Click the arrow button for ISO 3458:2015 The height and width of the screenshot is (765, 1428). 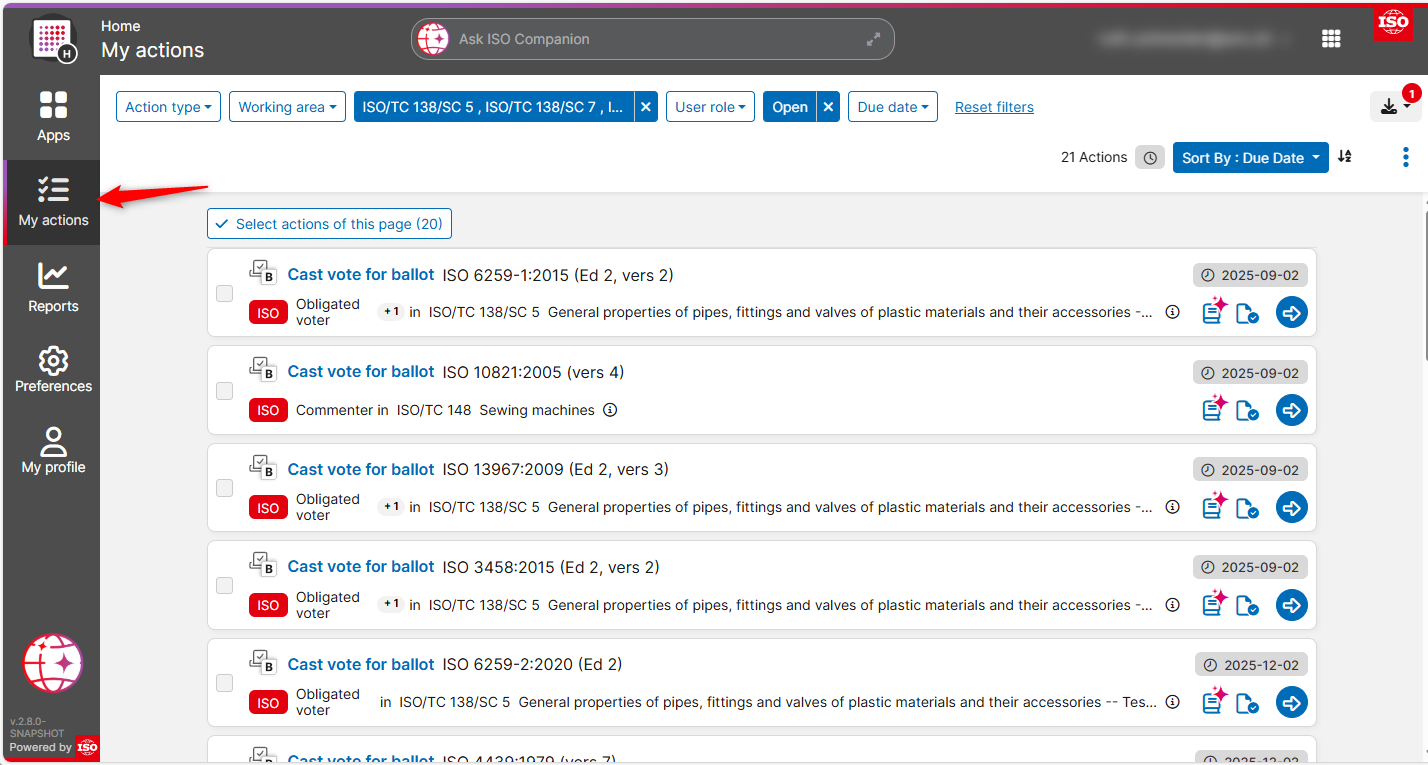pyautogui.click(x=1292, y=605)
